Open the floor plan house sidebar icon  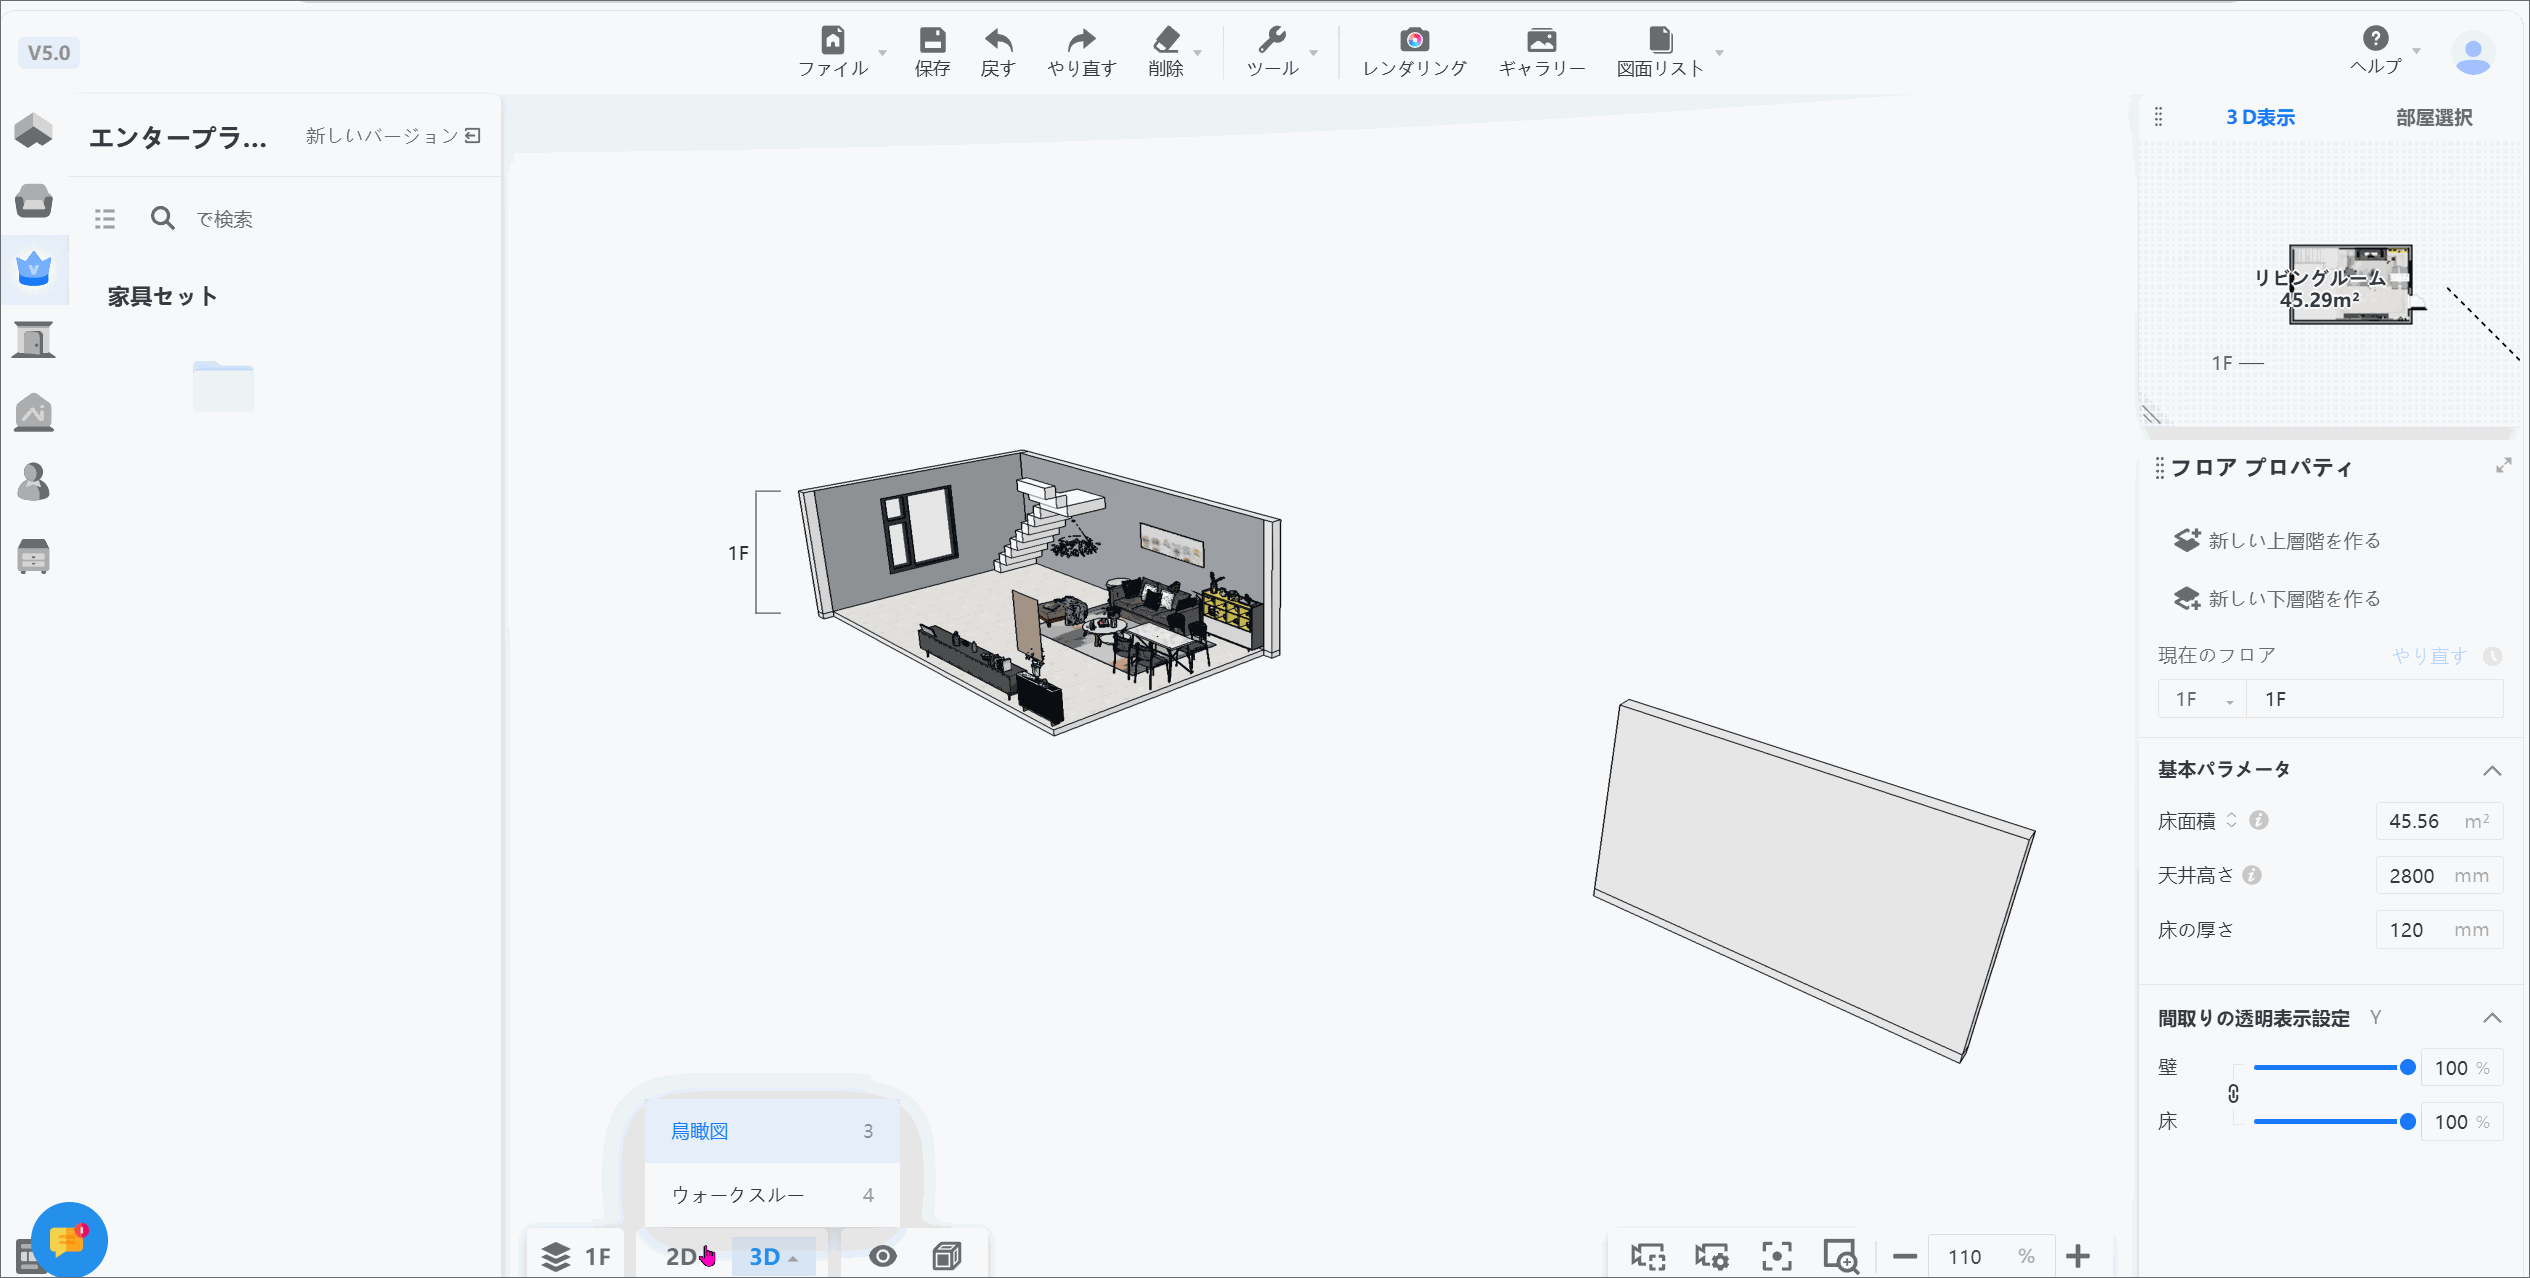34,130
